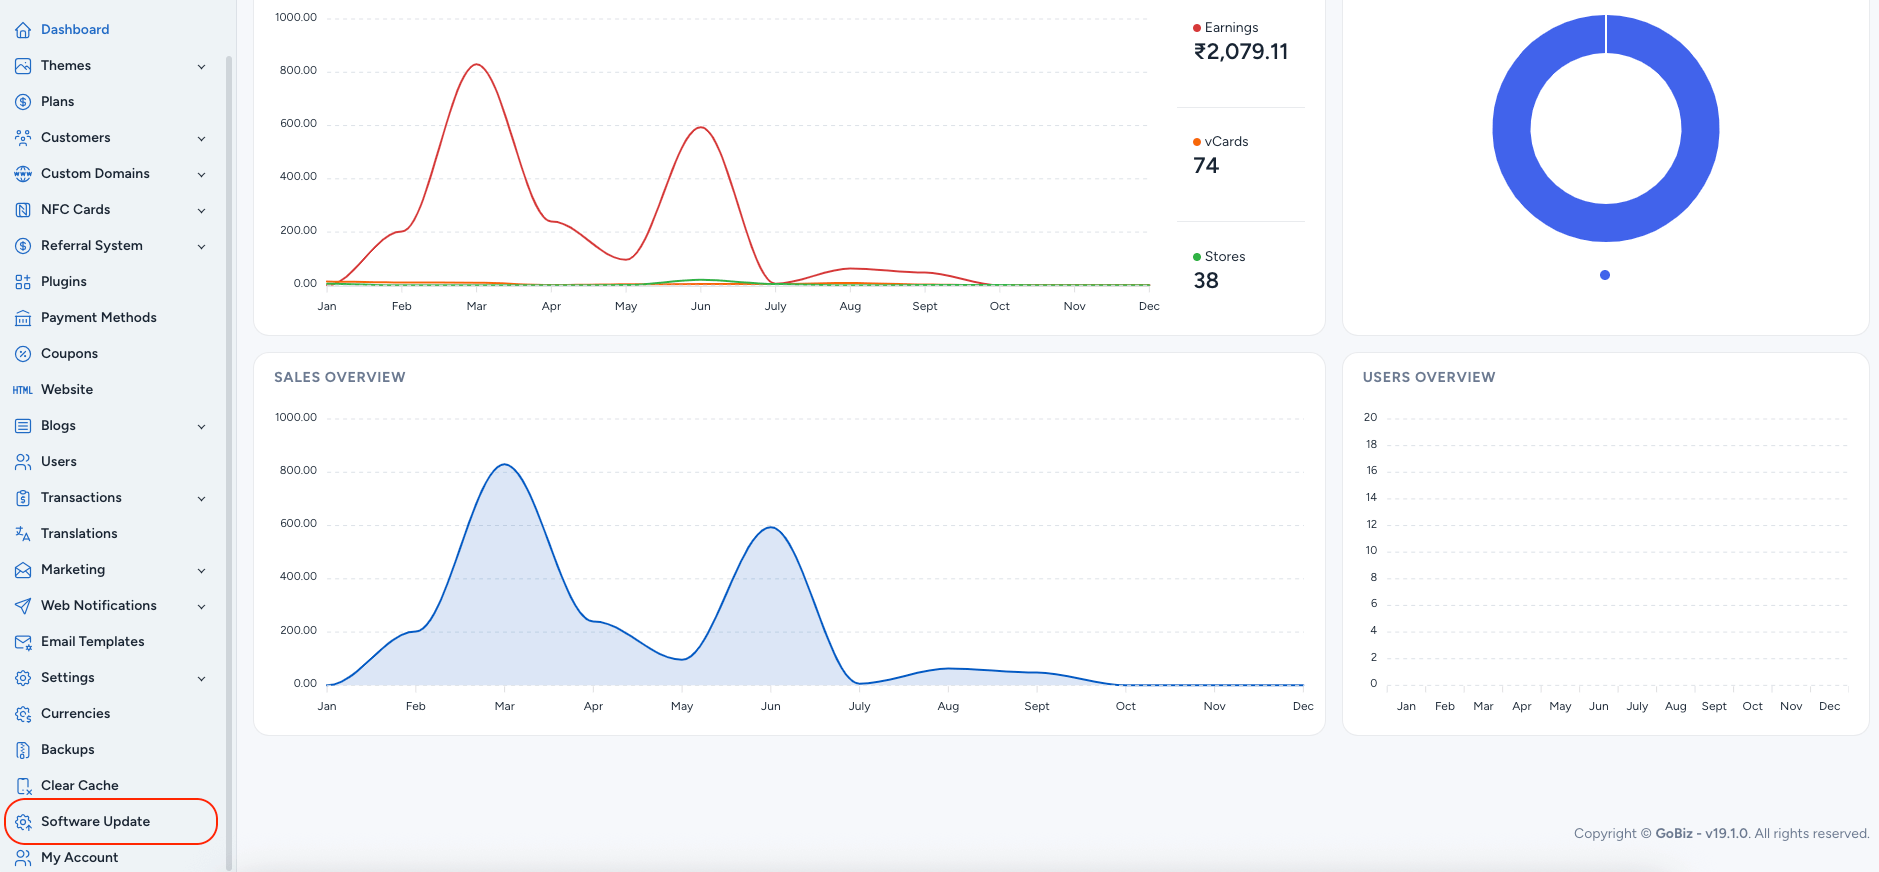
Task: Expand the Referral System chevron
Action: (x=202, y=247)
